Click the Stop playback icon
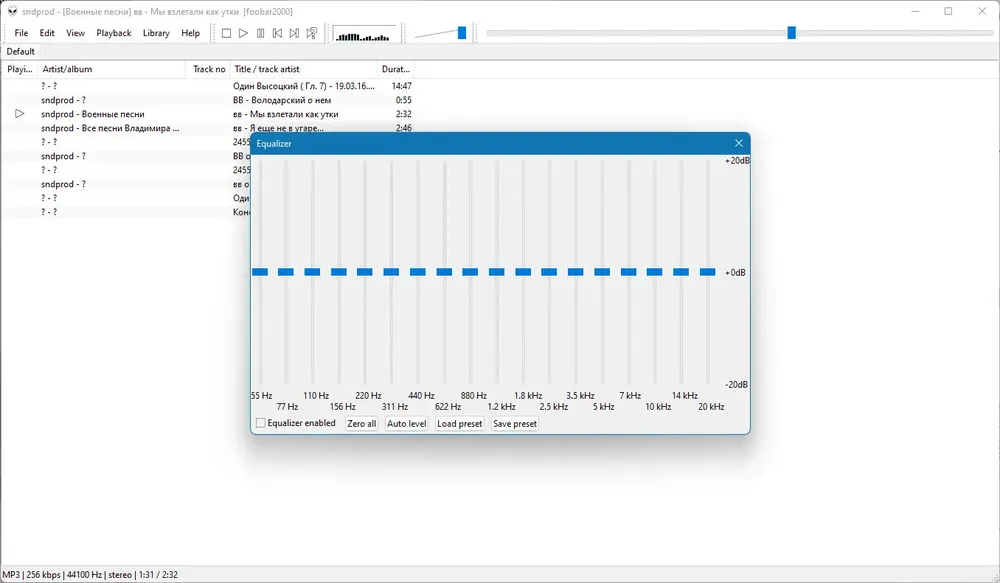The height and width of the screenshot is (583, 1000). [x=226, y=33]
